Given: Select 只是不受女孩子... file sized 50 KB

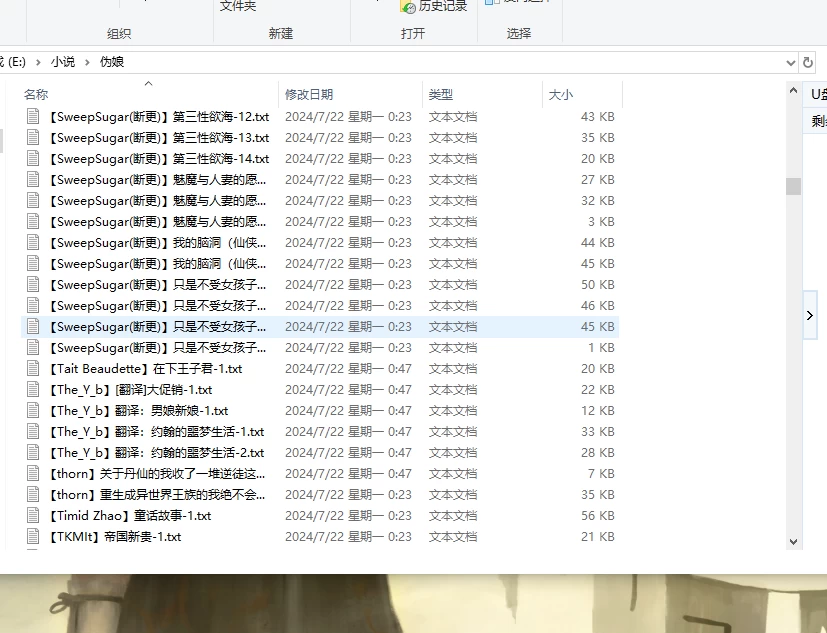Looking at the screenshot, I should point(320,285).
